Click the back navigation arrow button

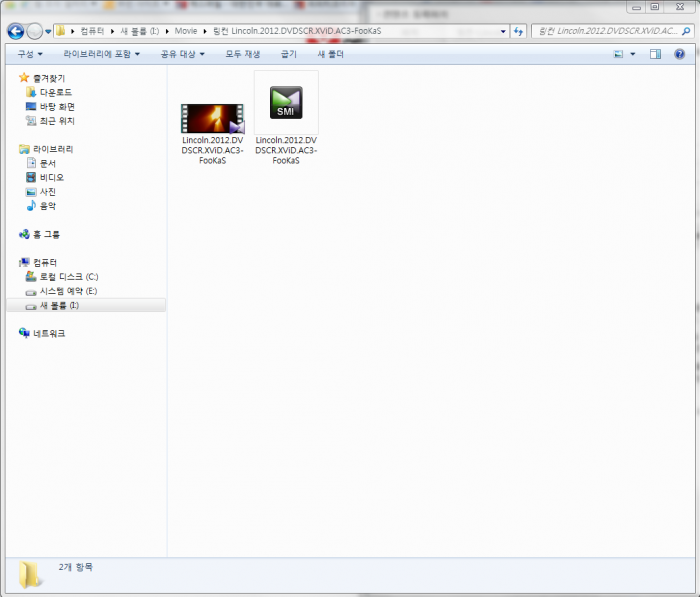click(x=15, y=31)
